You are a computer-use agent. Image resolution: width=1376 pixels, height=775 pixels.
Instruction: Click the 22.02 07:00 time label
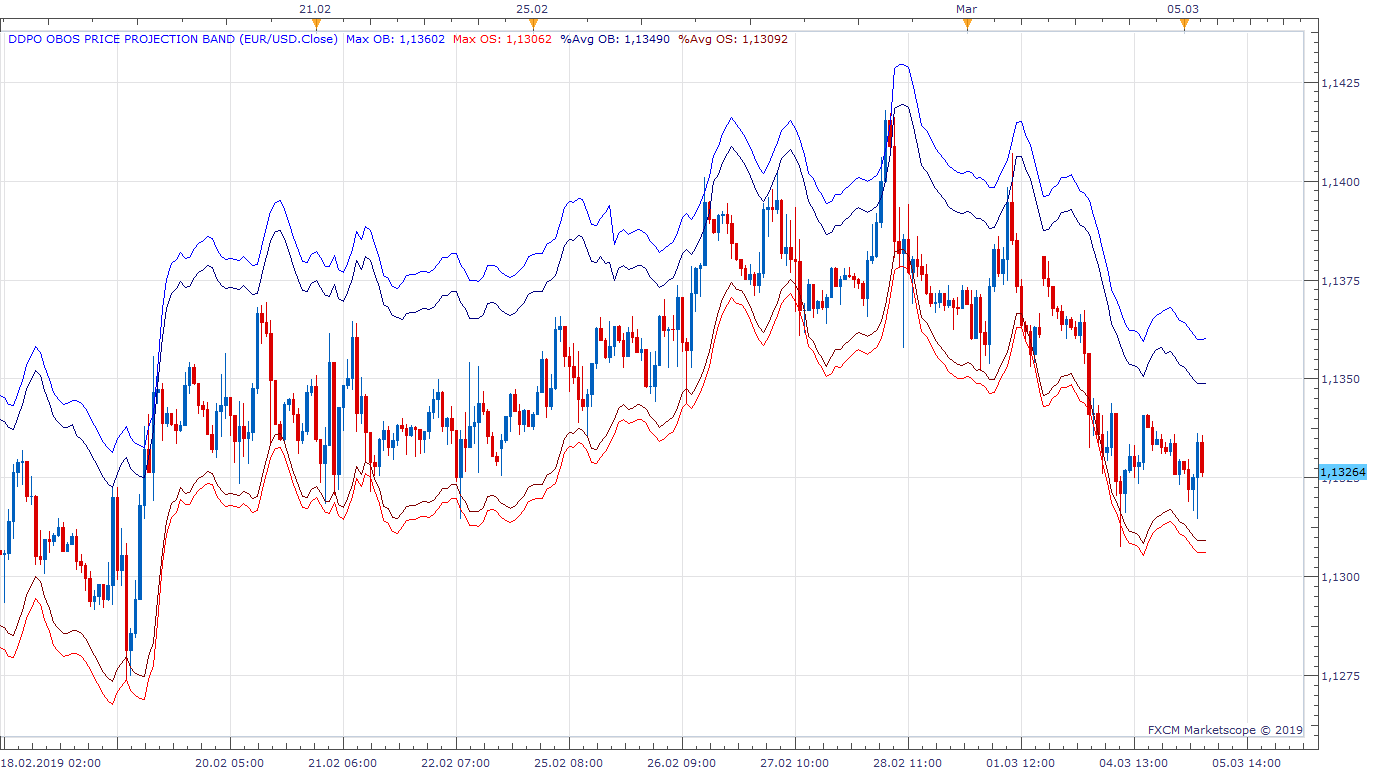click(455, 762)
